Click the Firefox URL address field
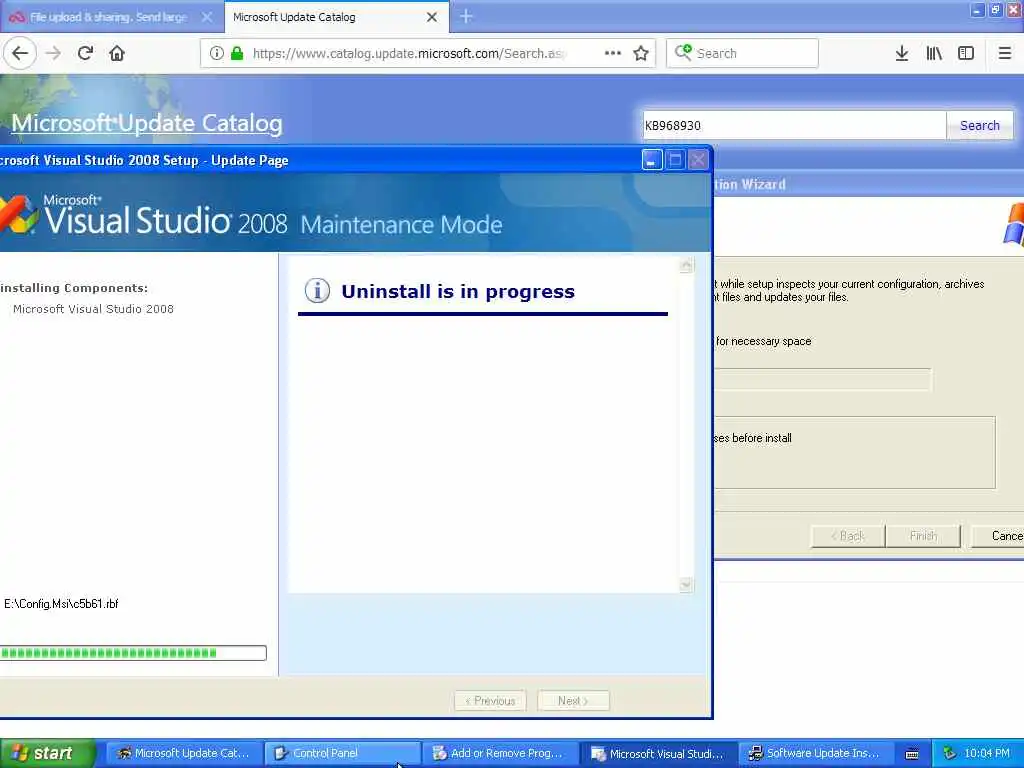 409,53
